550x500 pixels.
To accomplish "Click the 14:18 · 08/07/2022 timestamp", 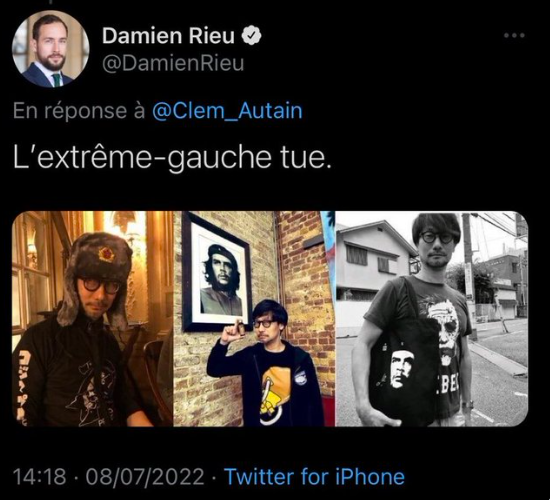I will click(108, 476).
